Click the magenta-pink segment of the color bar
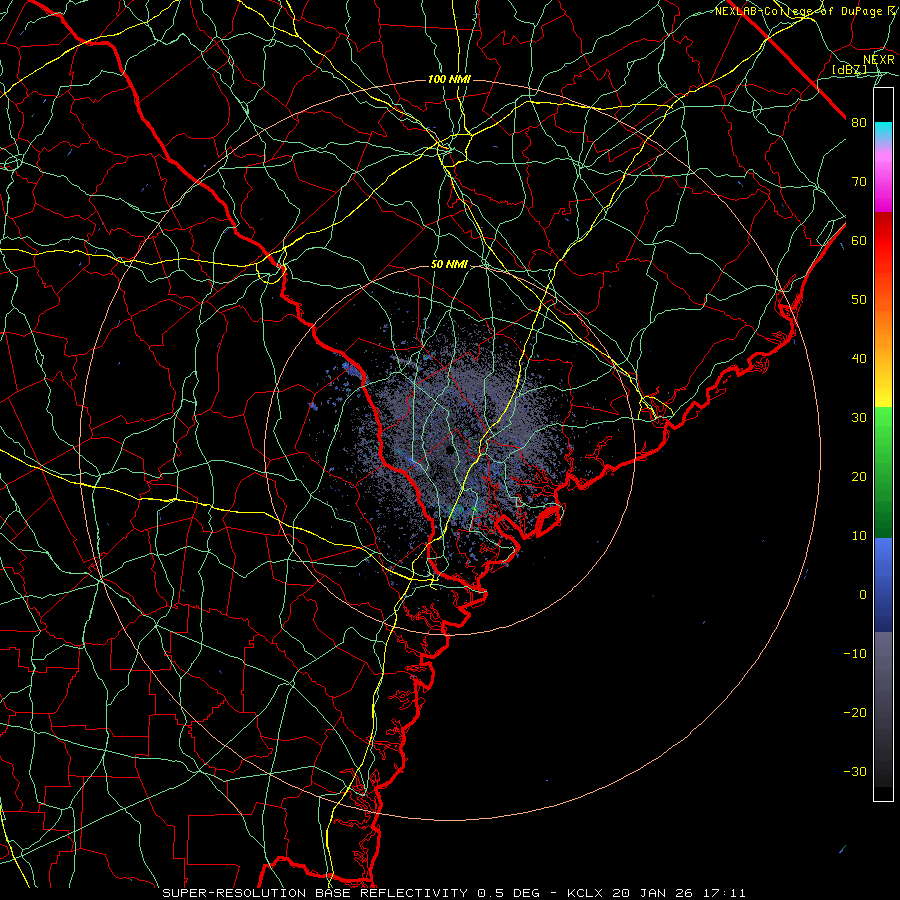The width and height of the screenshot is (900, 900). tap(883, 178)
